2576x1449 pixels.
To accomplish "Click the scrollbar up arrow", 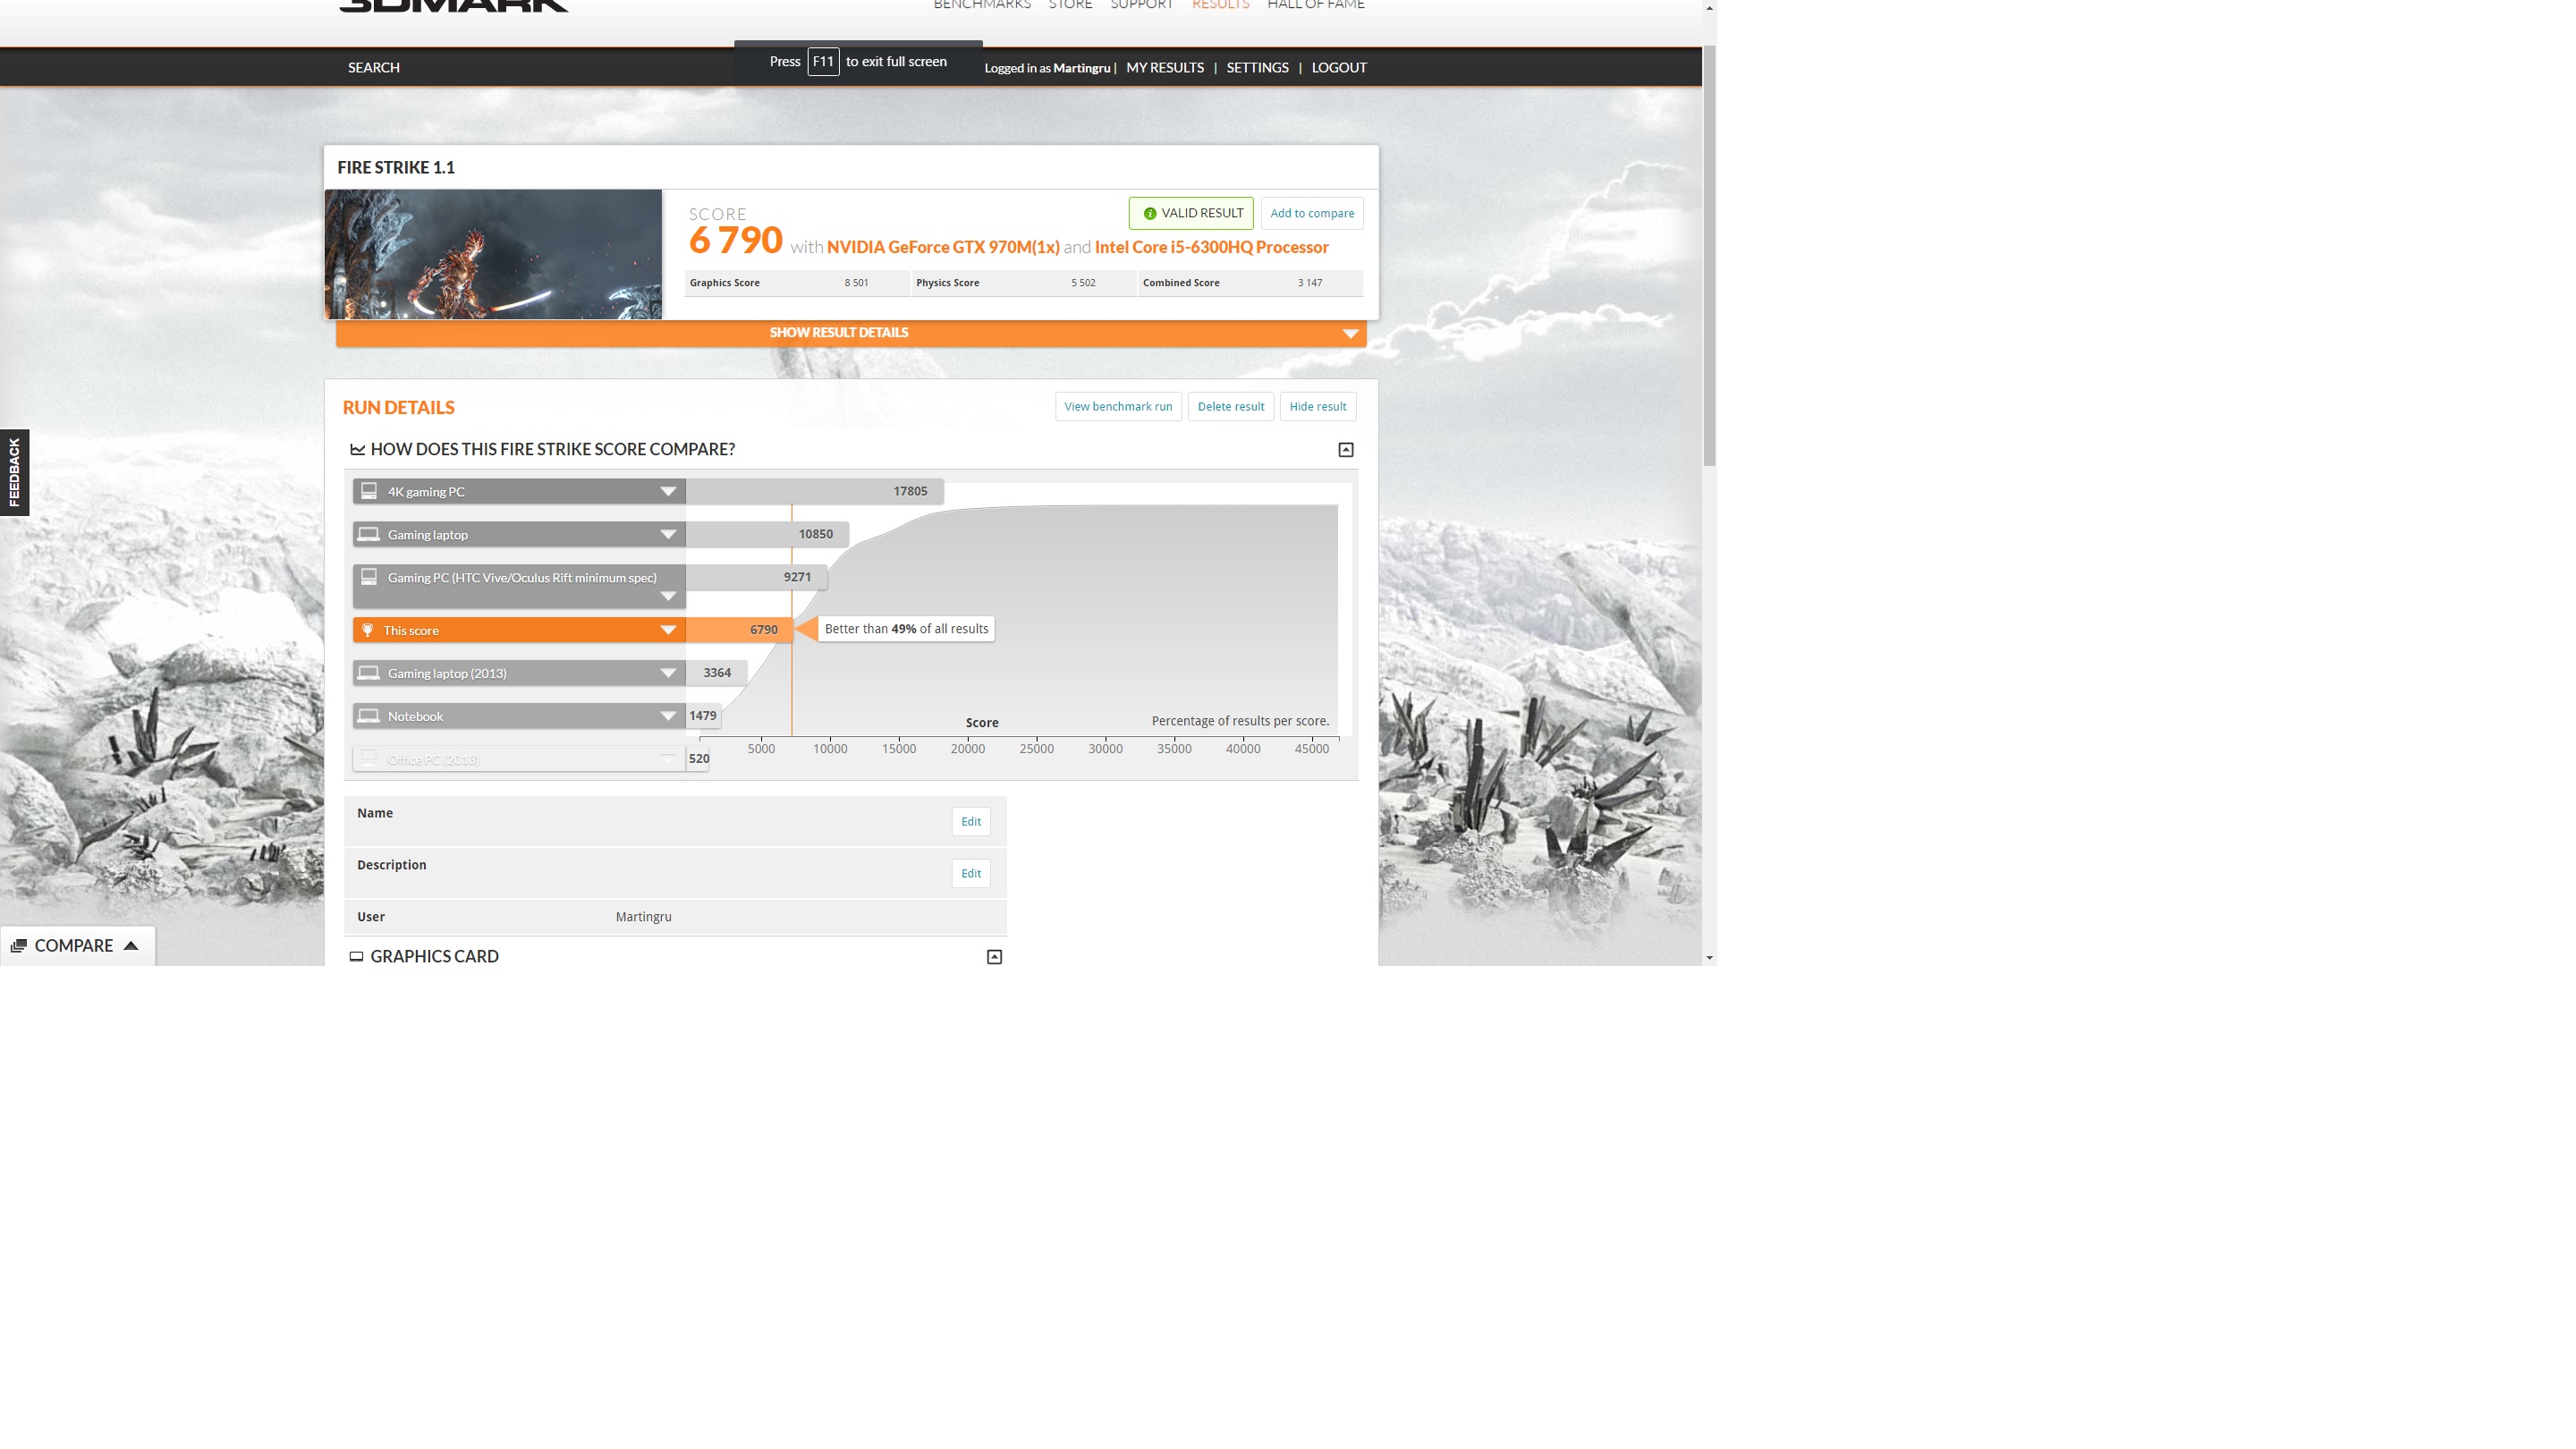I will 1709,8.
